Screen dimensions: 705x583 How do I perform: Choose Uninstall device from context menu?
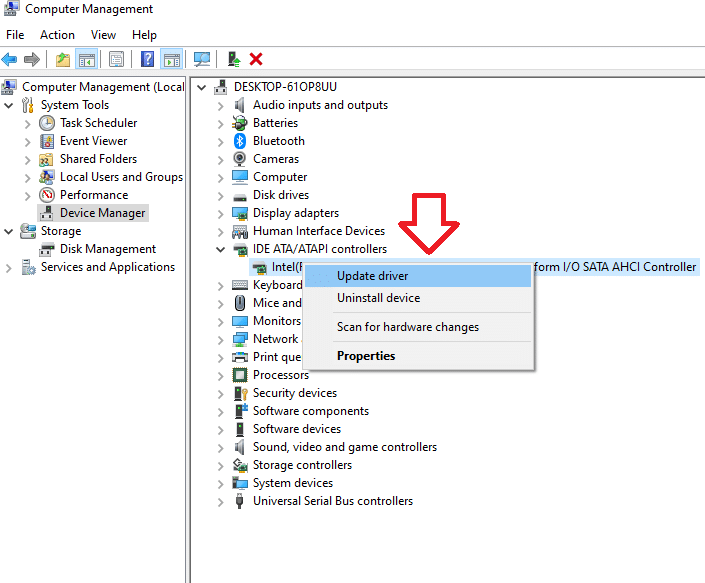(x=418, y=298)
